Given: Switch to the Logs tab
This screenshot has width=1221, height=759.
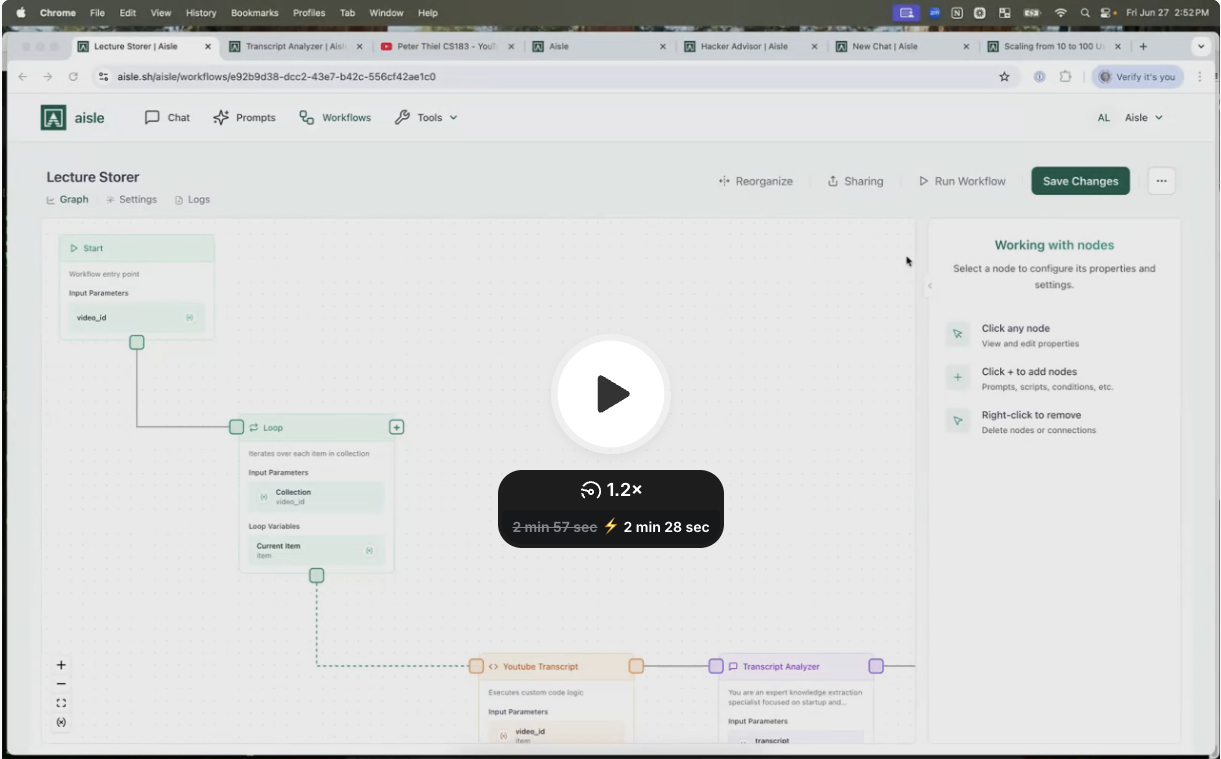Looking at the screenshot, I should click(x=193, y=200).
